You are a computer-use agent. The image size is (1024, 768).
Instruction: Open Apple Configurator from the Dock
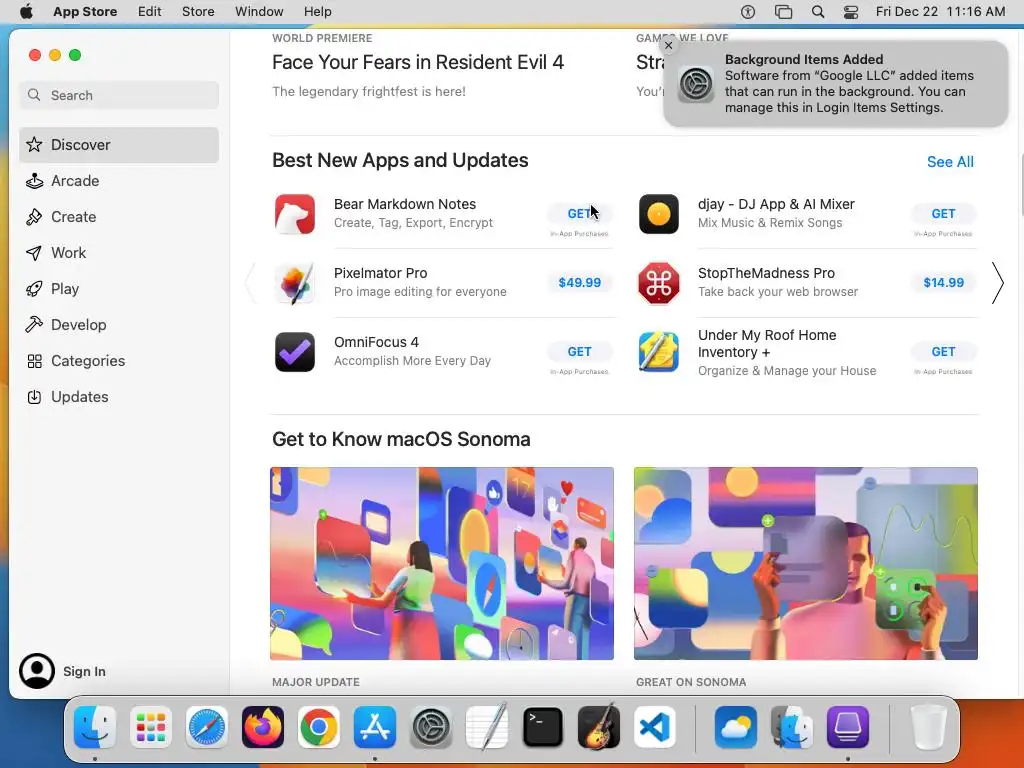pos(848,727)
